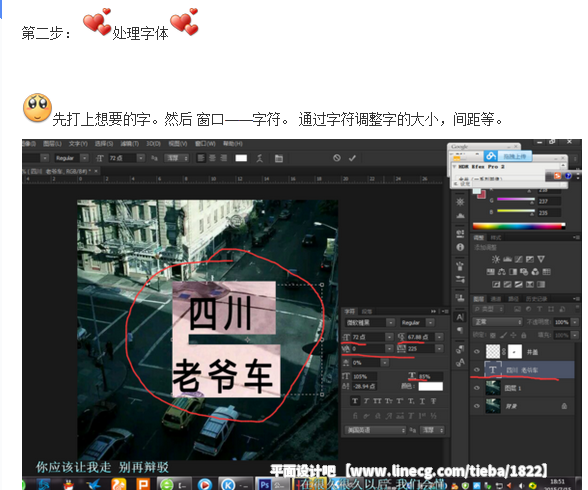
Task: Open the 文字(Y) menu
Action: 78,144
